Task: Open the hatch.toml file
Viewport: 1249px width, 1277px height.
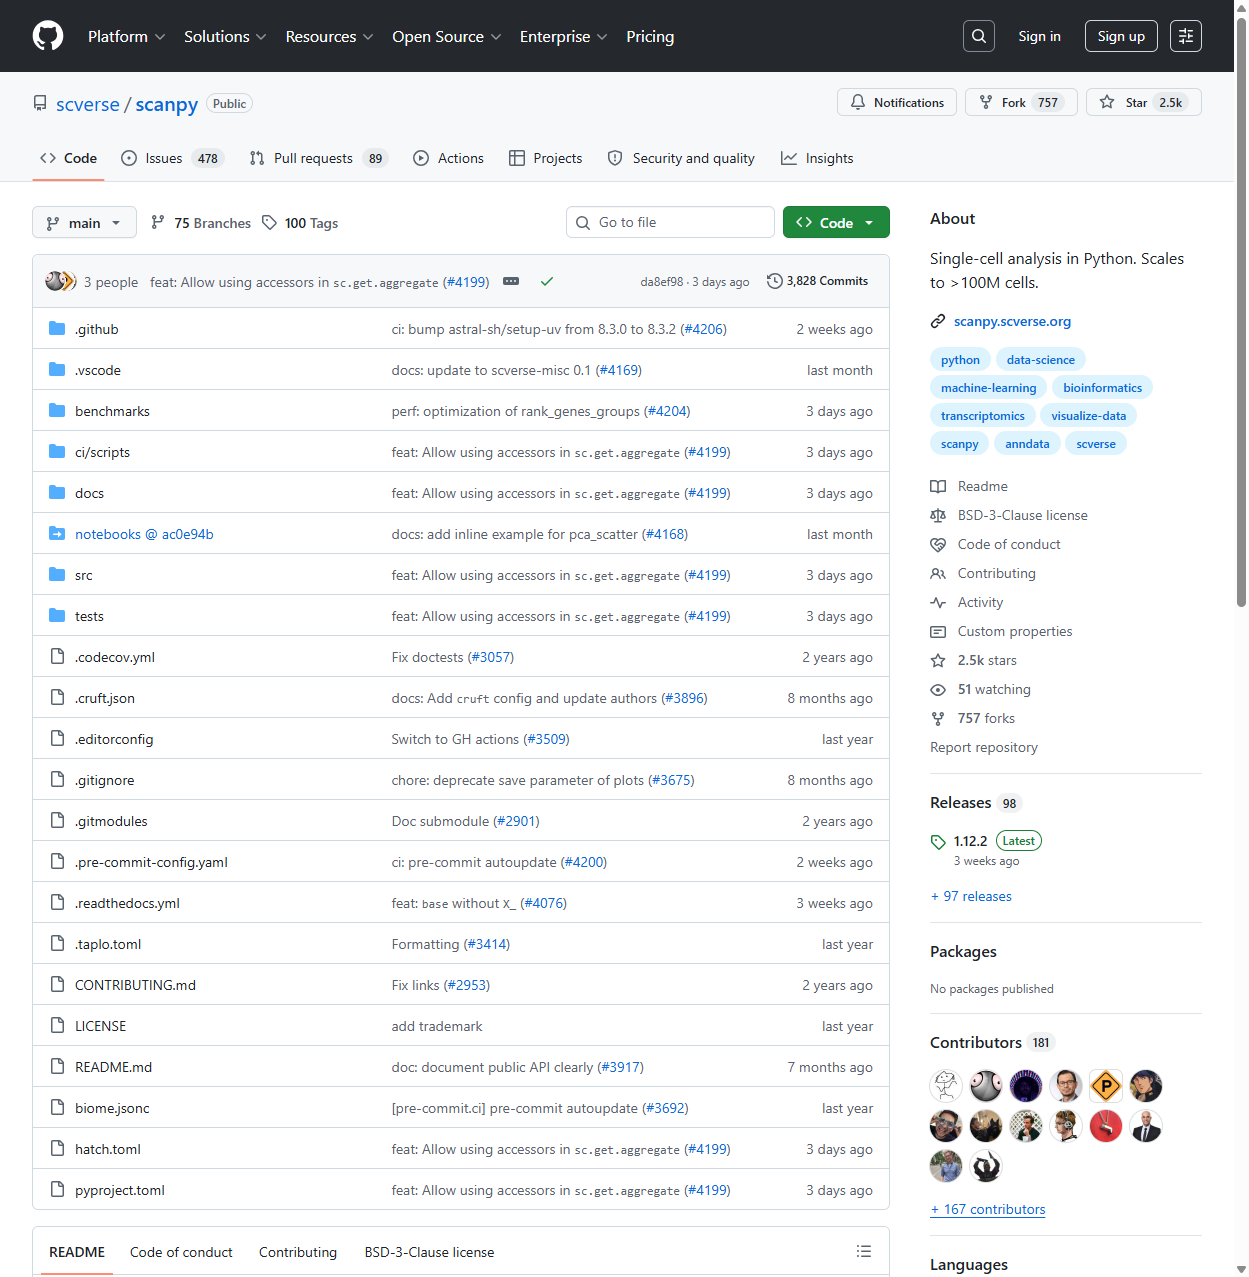Action: pos(108,1149)
